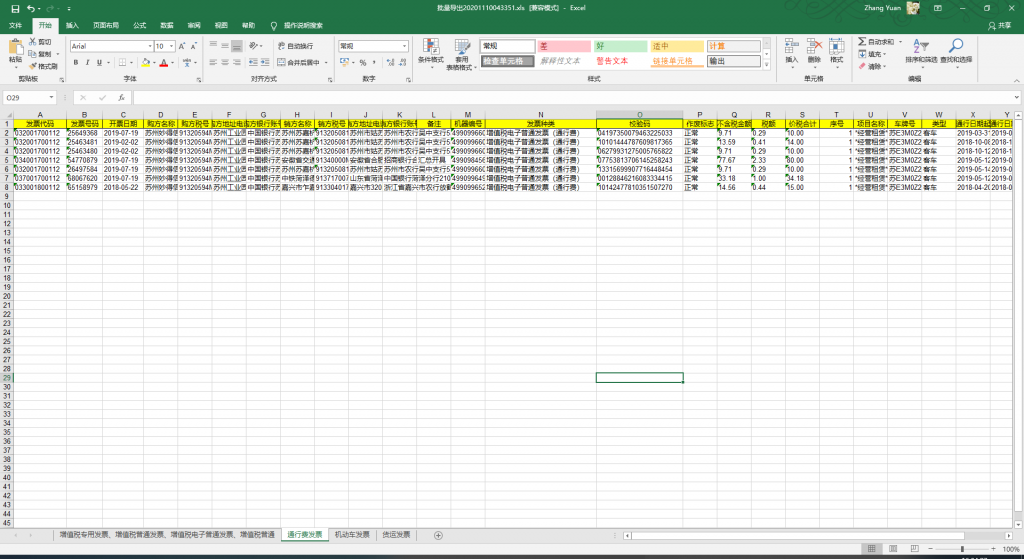Click the Format Painter (格式刷) brush
The image size is (1024, 559).
coord(33,66)
